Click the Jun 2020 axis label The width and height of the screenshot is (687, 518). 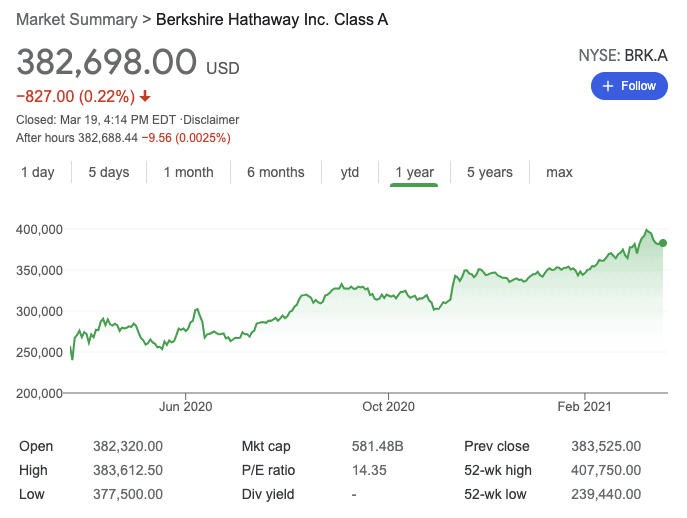tap(185, 407)
